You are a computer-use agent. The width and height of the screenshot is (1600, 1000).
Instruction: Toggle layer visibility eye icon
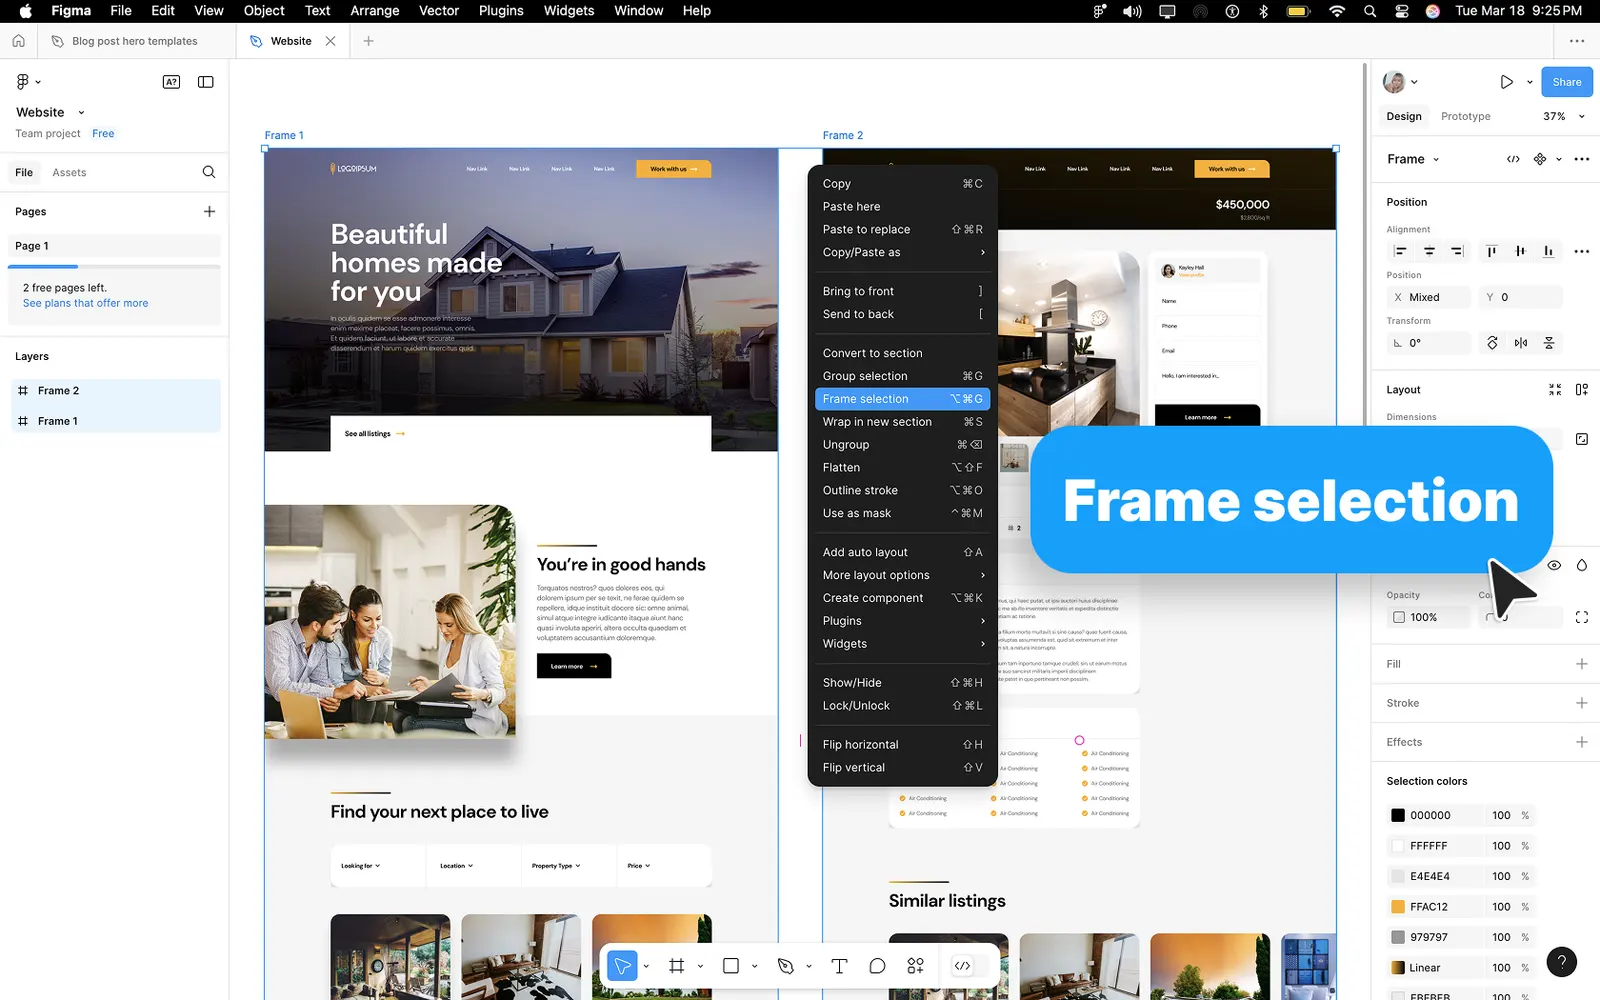pos(1554,565)
